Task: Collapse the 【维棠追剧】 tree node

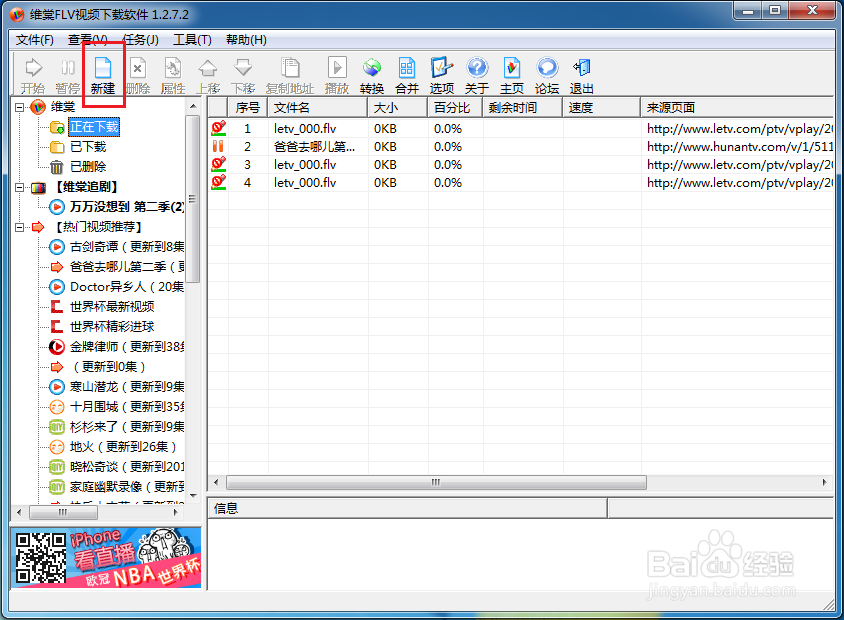Action: coord(19,187)
